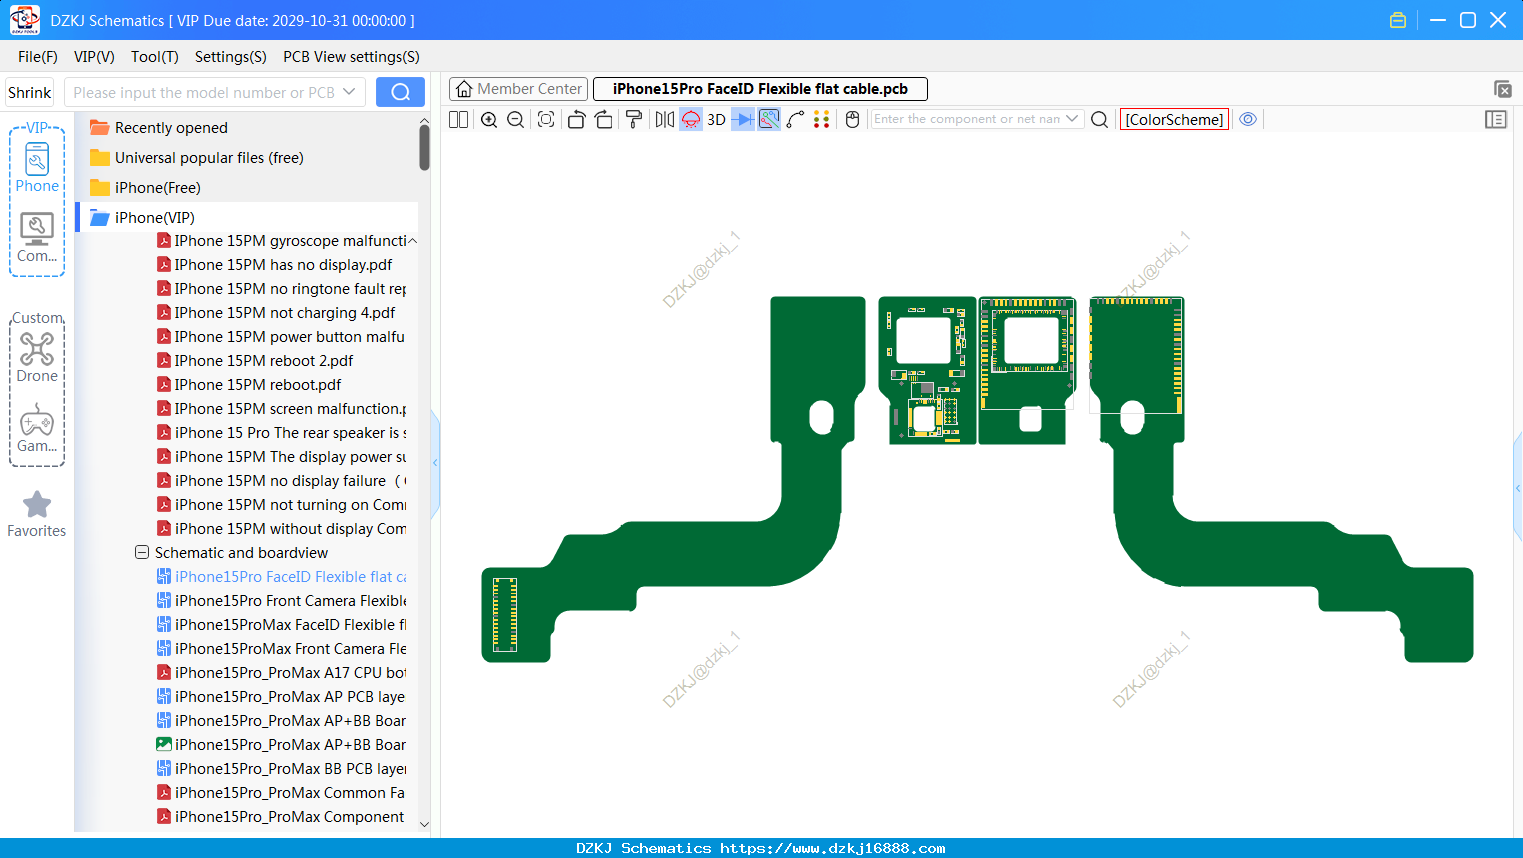This screenshot has width=1523, height=858.
Task: Rotate the board counterclockwise
Action: (576, 119)
